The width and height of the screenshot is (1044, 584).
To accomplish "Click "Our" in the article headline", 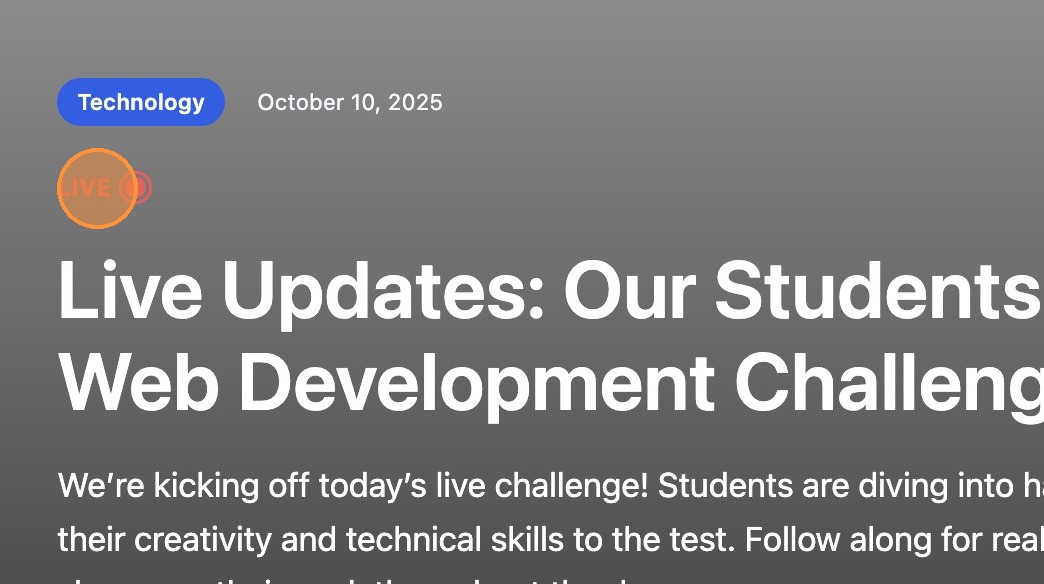I will 630,291.
